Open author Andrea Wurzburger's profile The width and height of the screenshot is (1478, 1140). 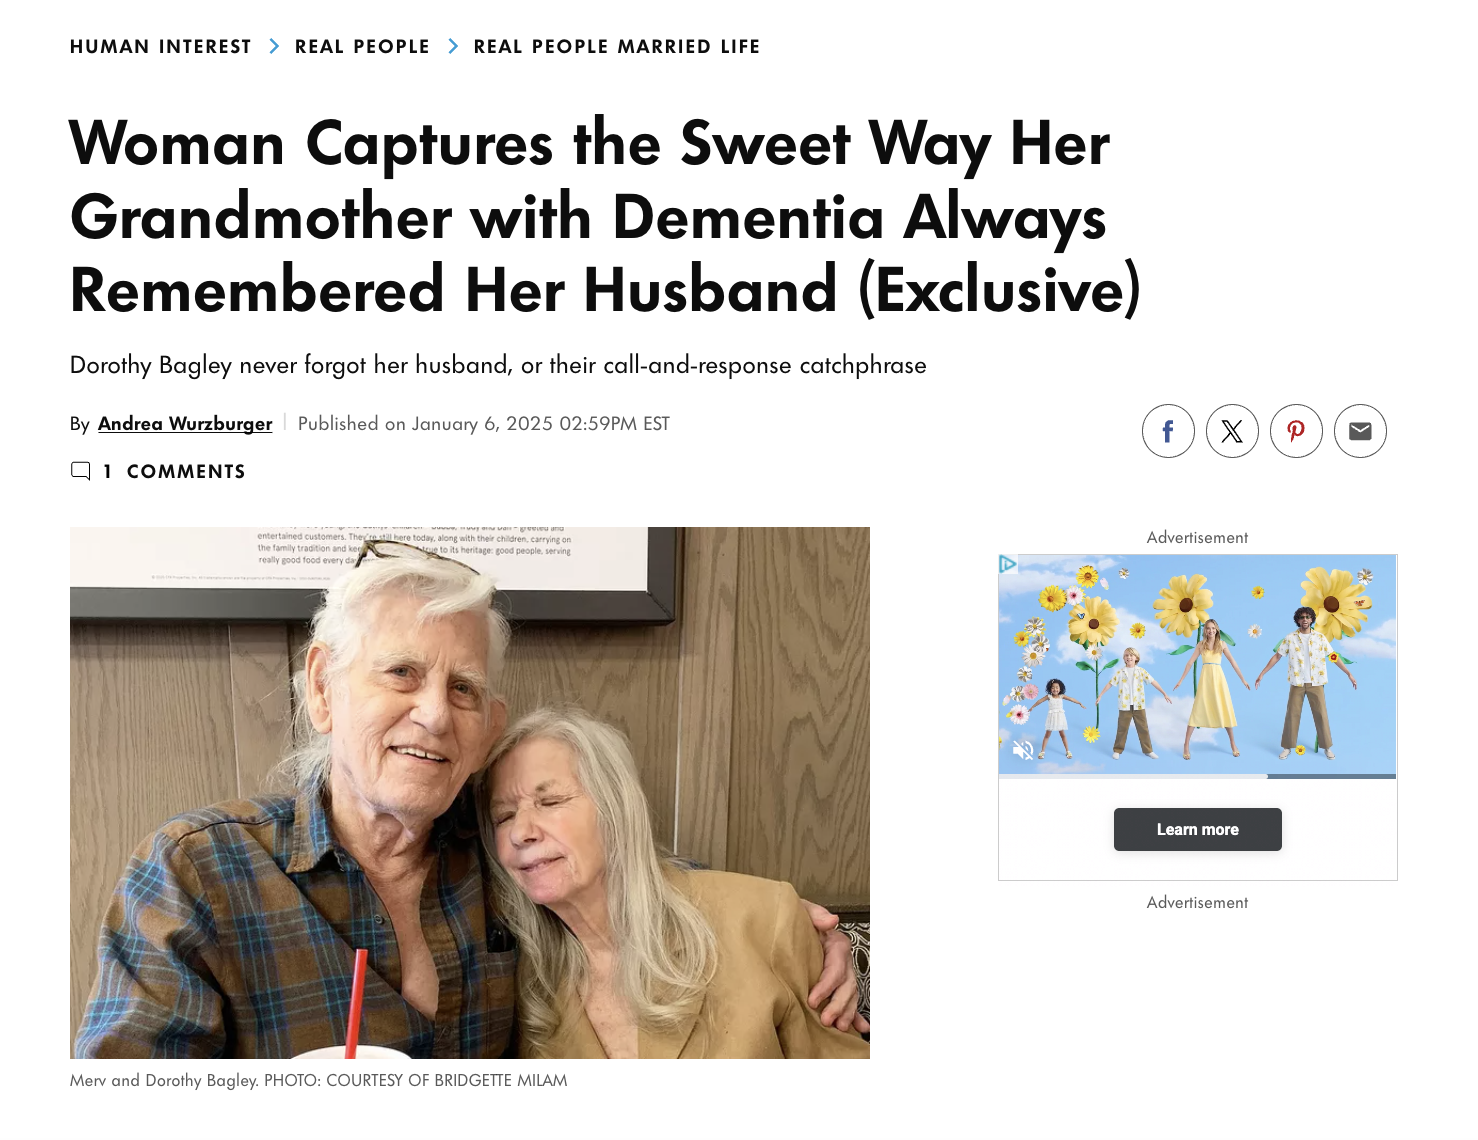click(x=185, y=424)
